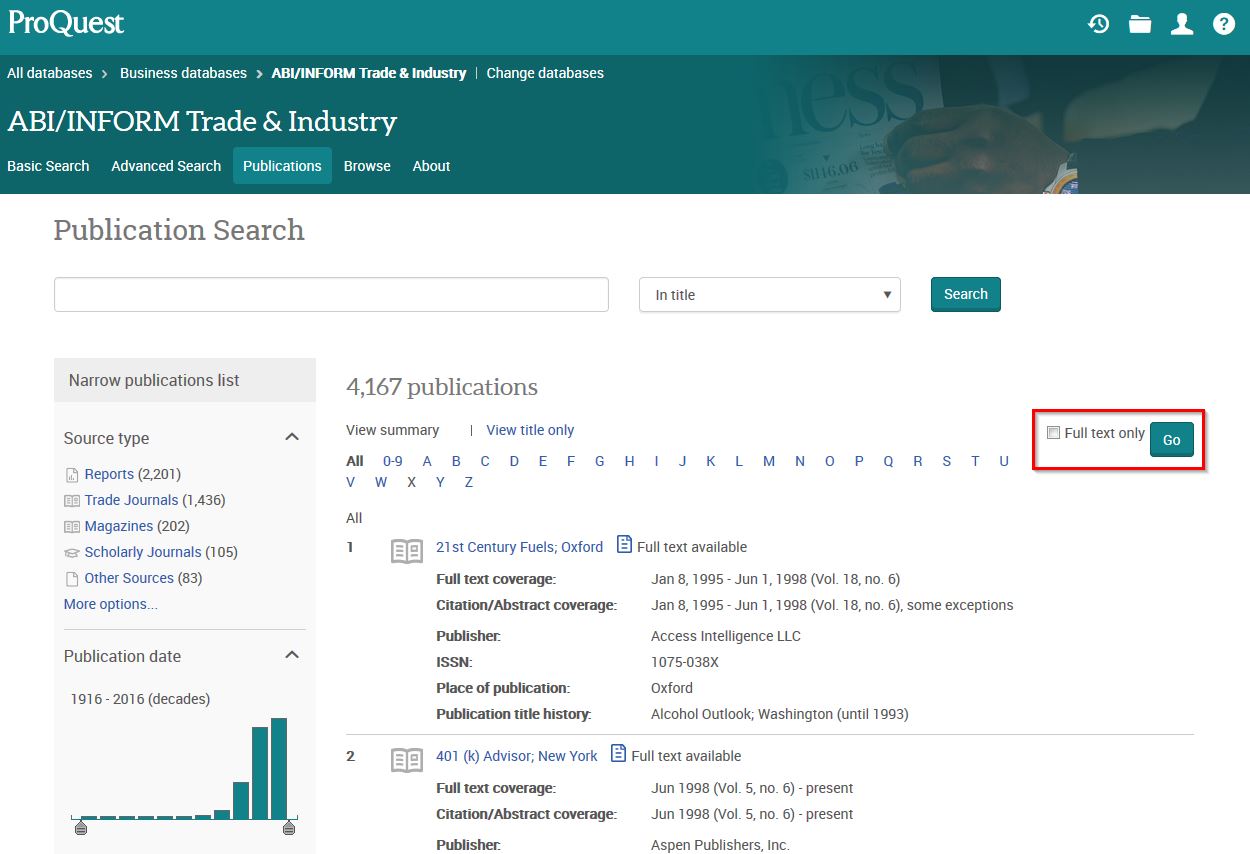Click the ISSN value 1075-038X
This screenshot has height=854, width=1250.
pyautogui.click(x=685, y=662)
